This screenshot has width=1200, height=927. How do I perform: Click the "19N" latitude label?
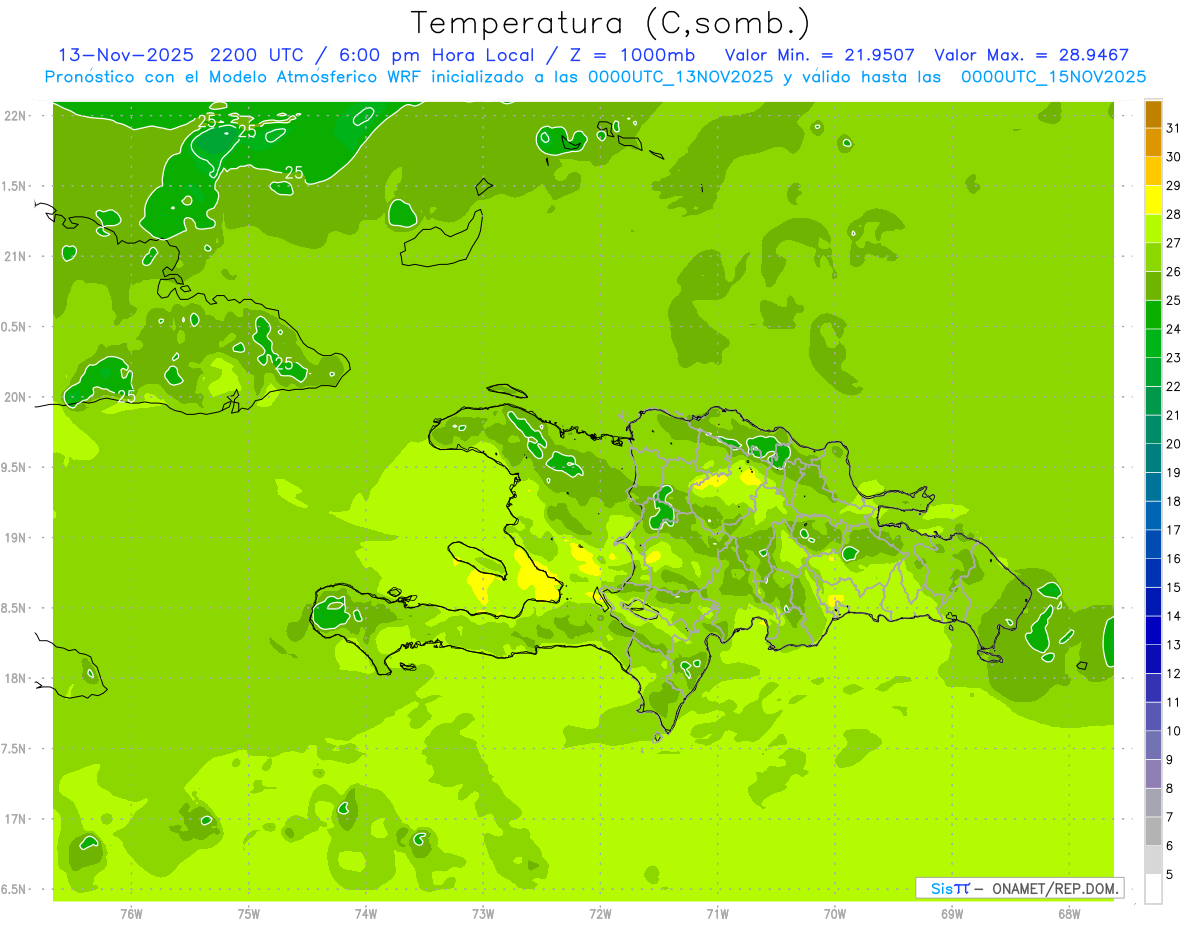tap(15, 538)
